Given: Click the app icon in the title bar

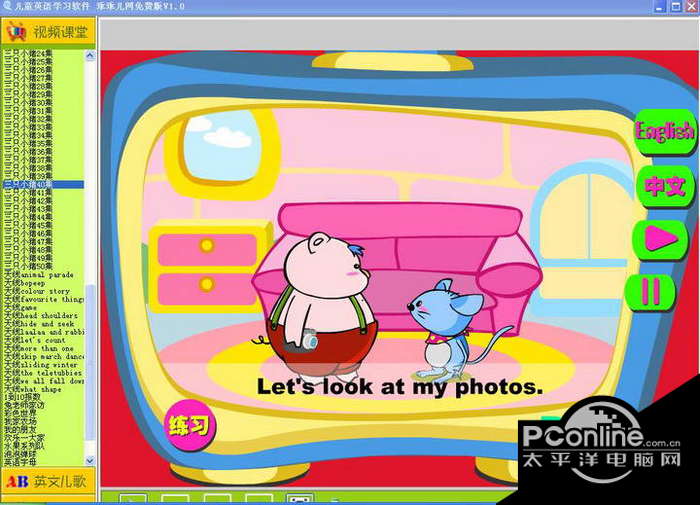Looking at the screenshot, I should tap(6, 6).
